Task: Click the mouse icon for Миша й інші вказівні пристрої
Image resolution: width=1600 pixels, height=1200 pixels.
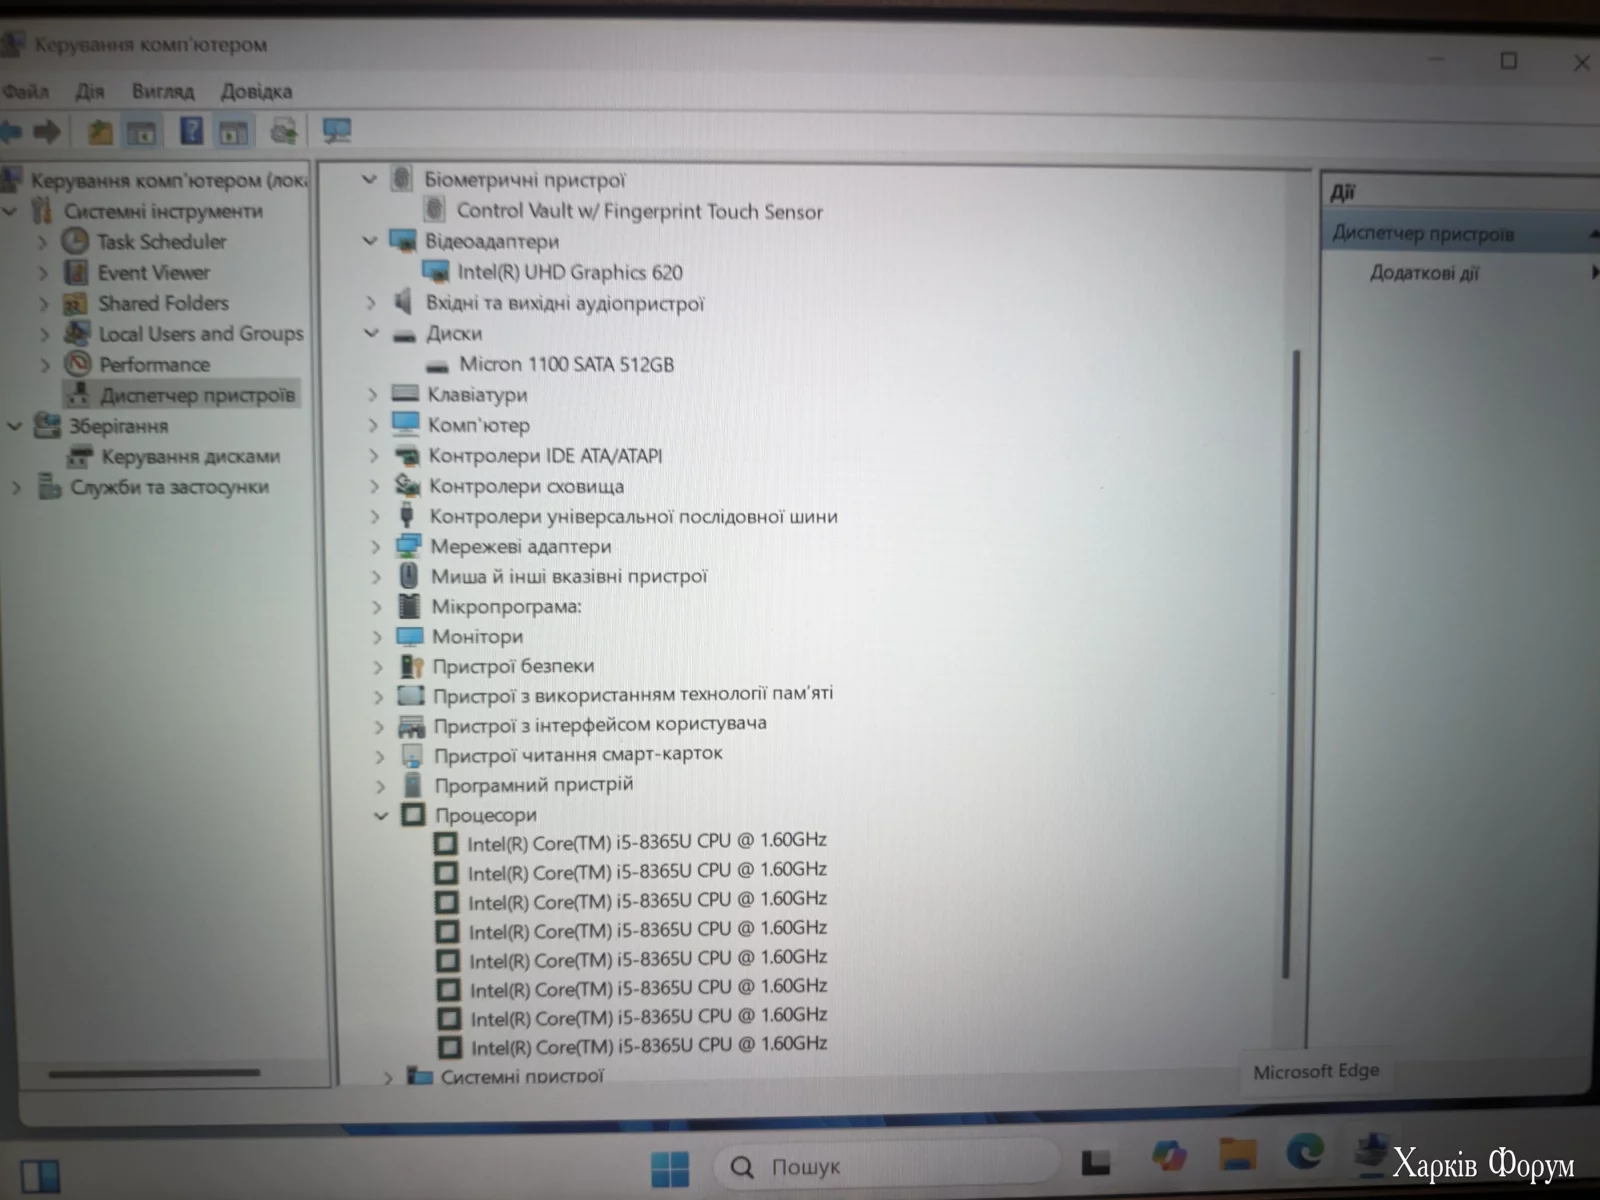Action: (x=409, y=576)
